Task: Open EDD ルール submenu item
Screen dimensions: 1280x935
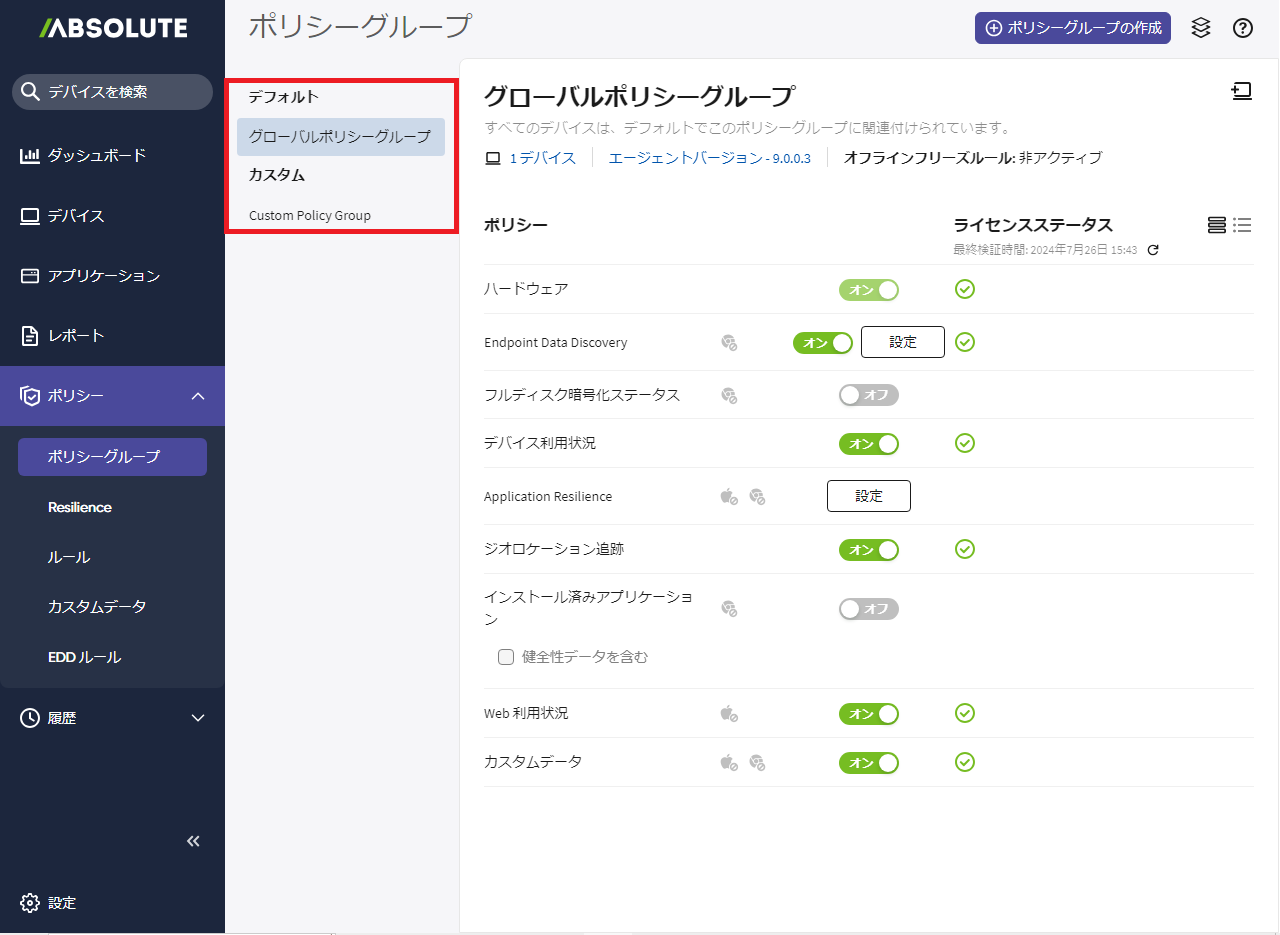Action: (x=84, y=657)
